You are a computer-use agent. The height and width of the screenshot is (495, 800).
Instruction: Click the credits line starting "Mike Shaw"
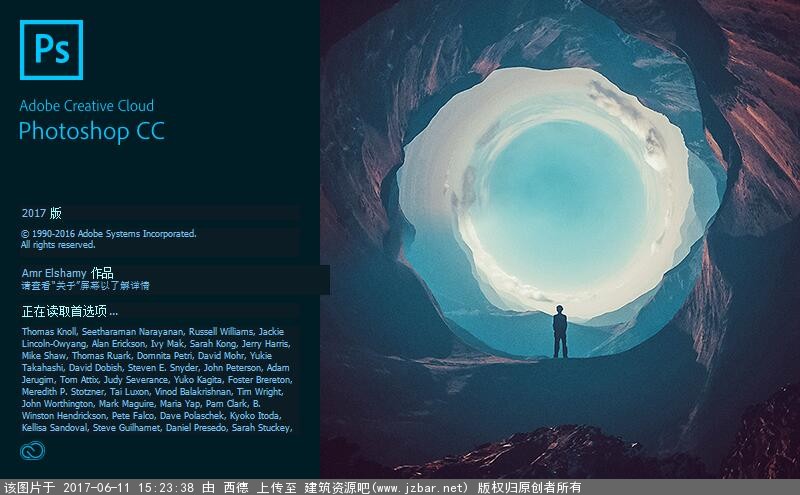pos(146,356)
